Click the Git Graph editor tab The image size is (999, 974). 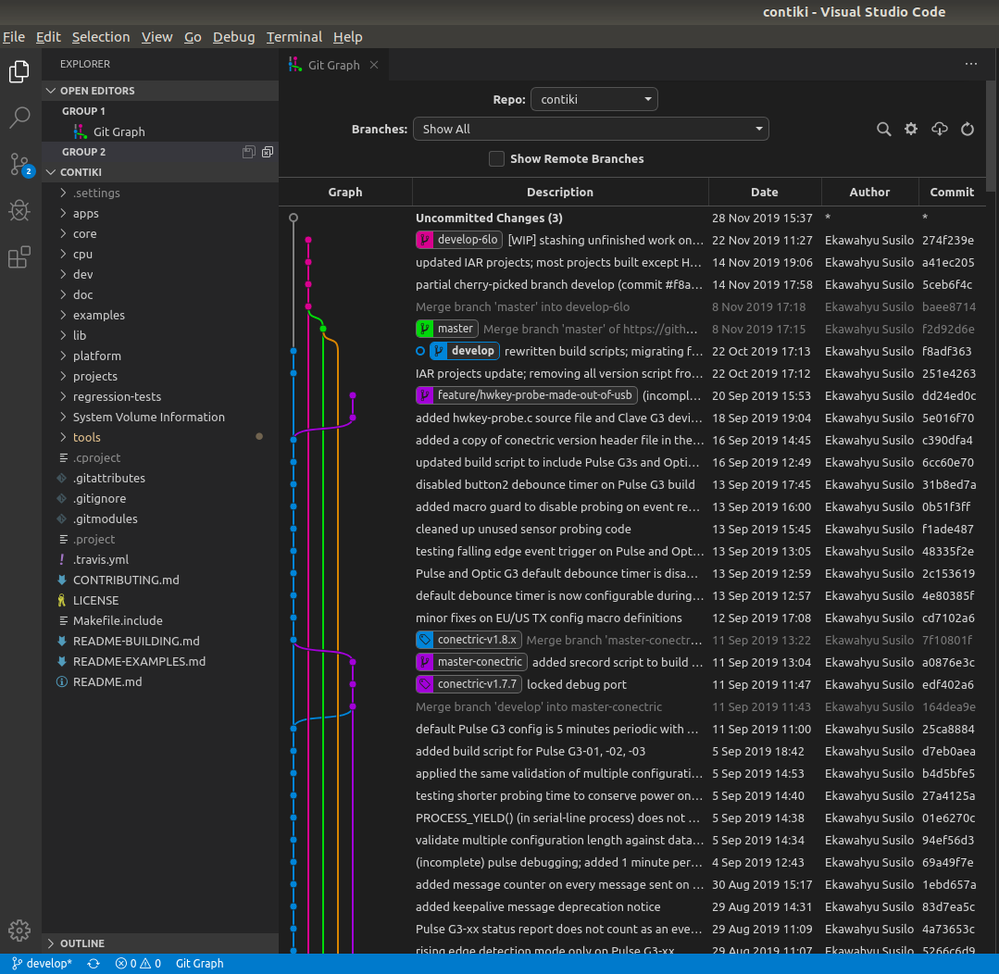point(325,62)
